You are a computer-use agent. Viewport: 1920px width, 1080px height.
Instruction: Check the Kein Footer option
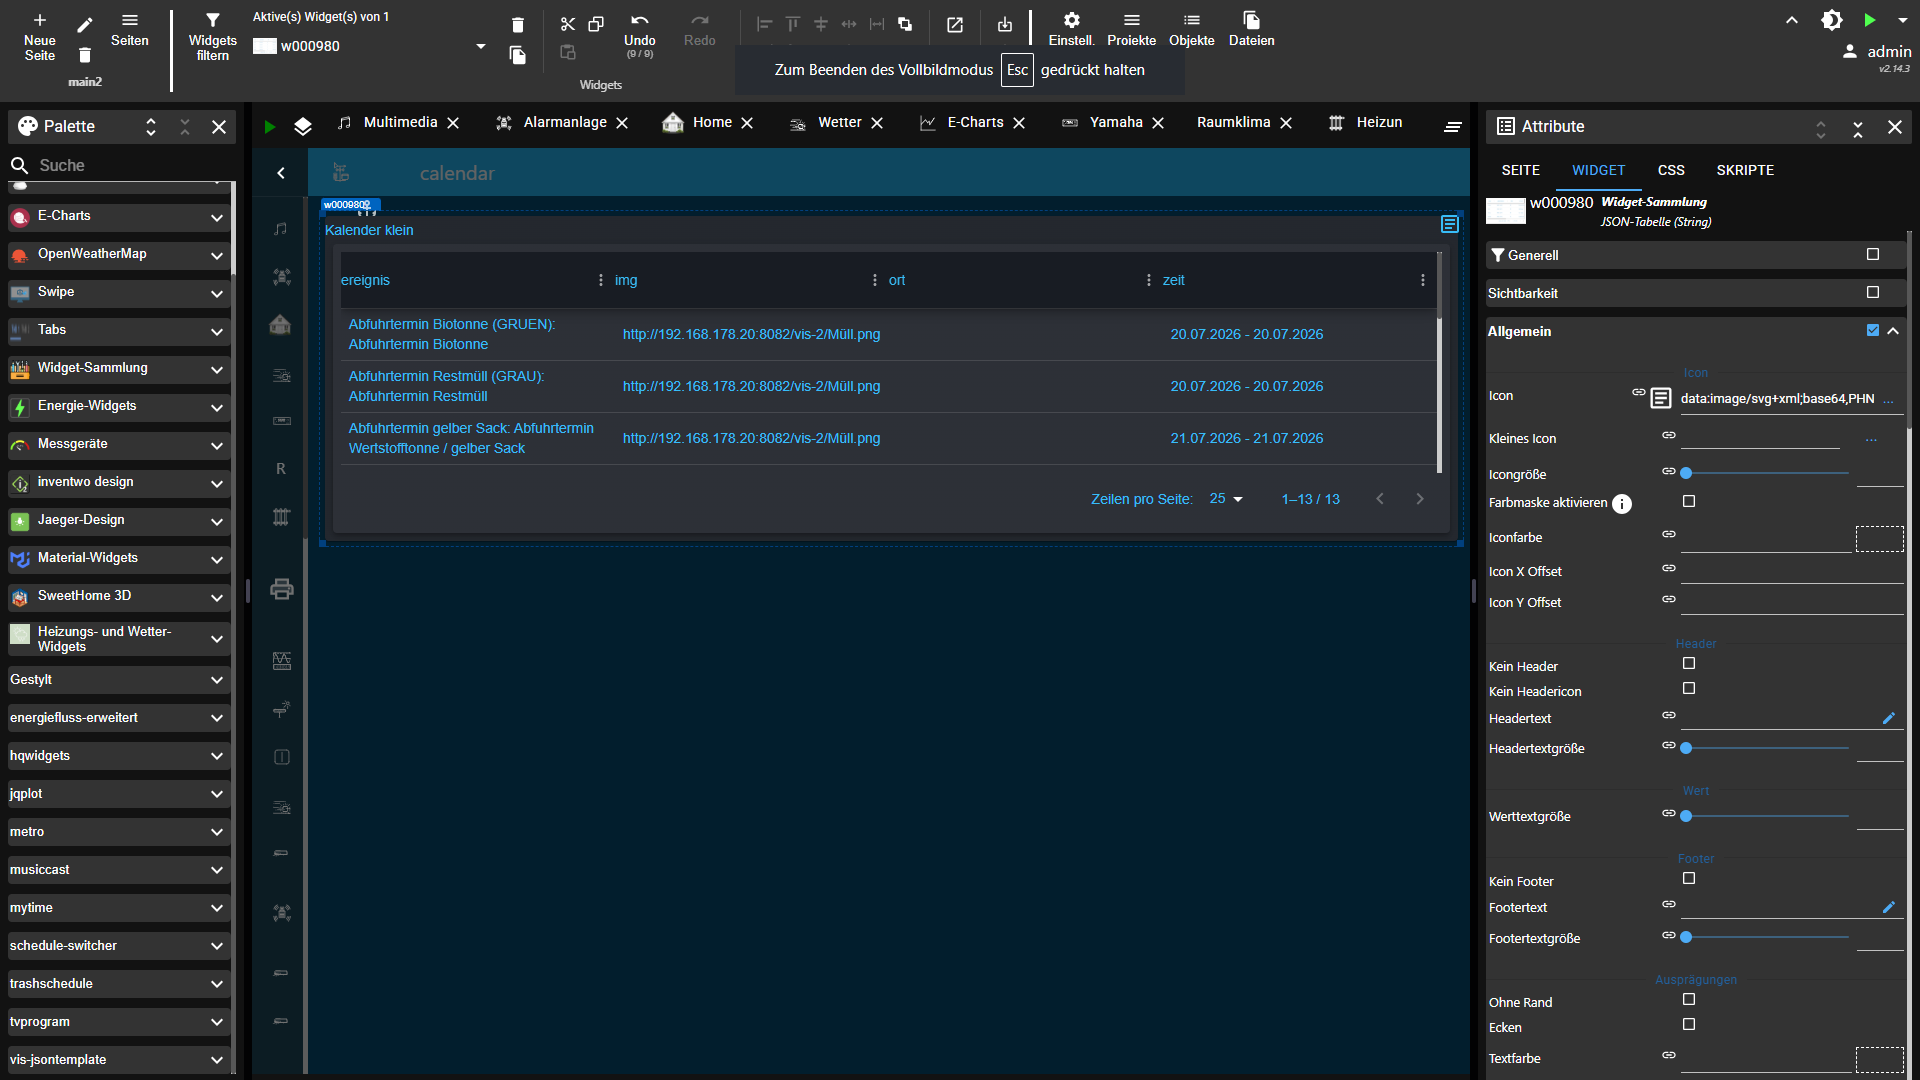tap(1689, 878)
